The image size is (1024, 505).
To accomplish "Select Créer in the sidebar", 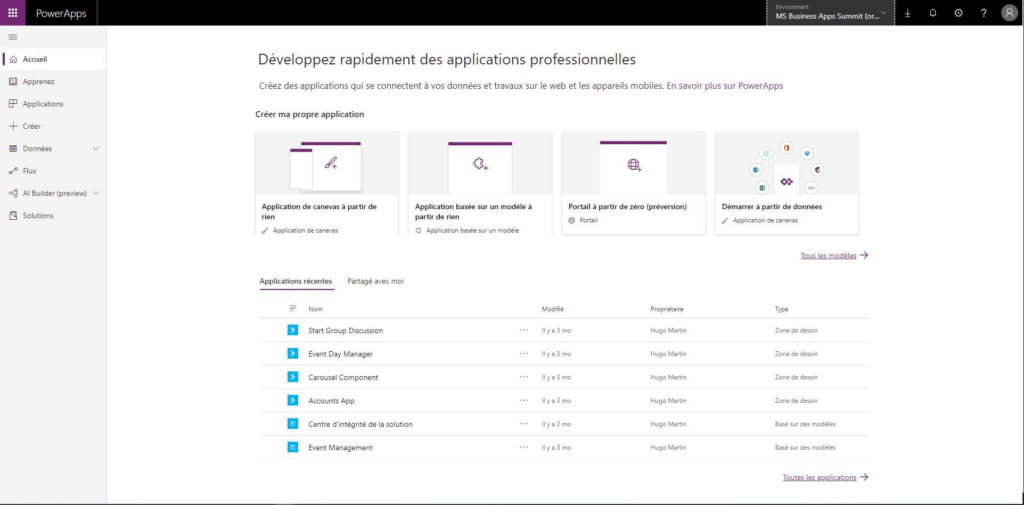I will pyautogui.click(x=53, y=126).
